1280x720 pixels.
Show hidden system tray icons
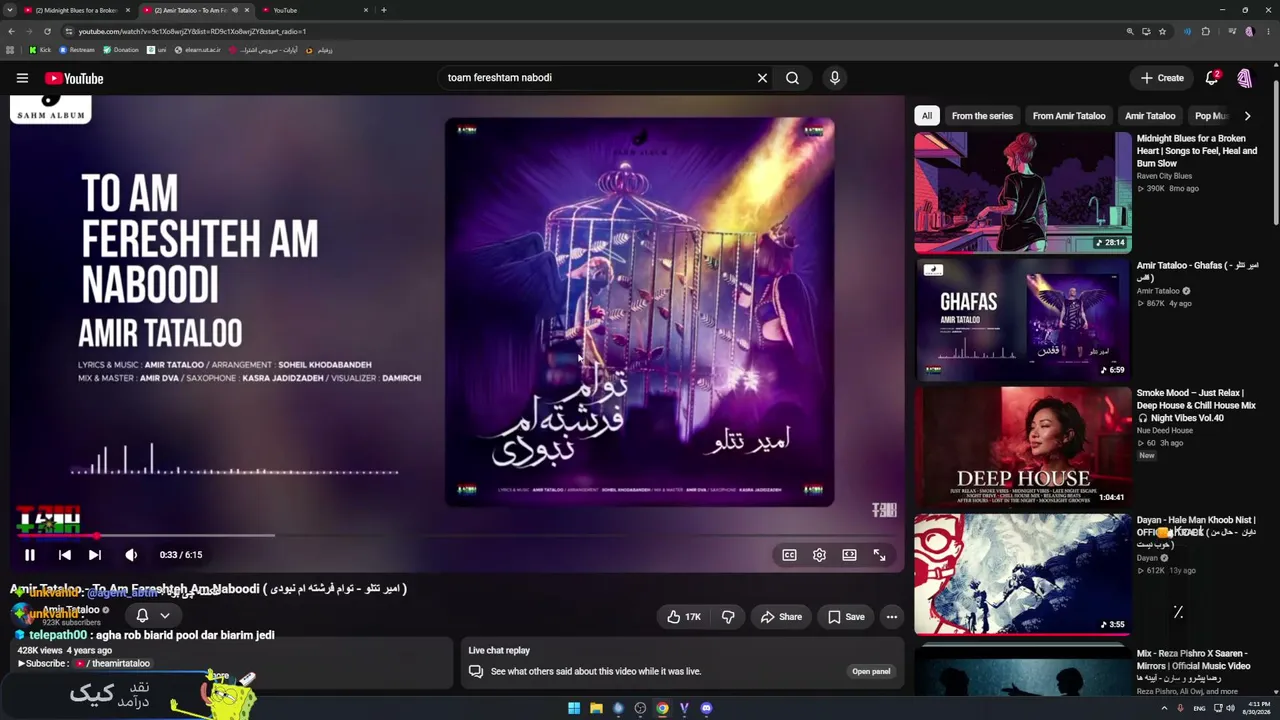(x=1164, y=708)
